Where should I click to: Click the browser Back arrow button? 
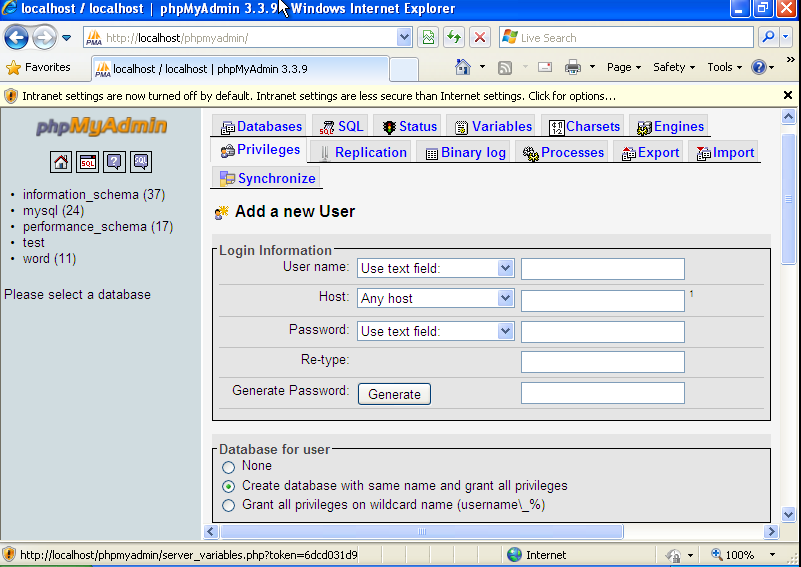[17, 38]
